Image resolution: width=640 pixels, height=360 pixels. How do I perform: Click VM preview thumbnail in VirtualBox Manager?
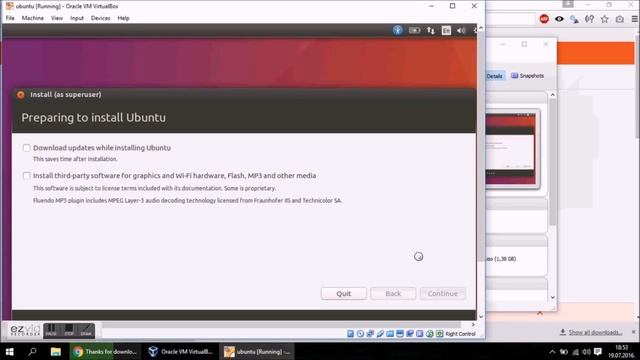(x=511, y=149)
